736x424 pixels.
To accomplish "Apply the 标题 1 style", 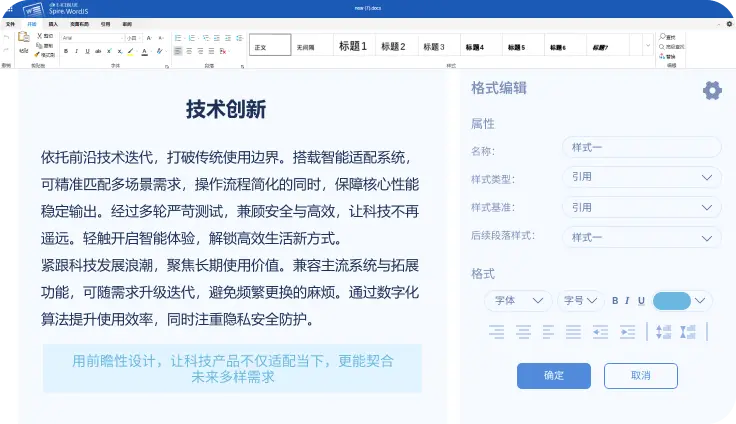I will pos(353,46).
